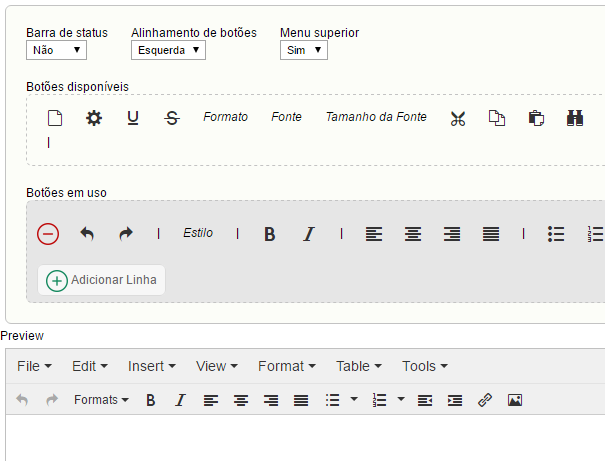Viewport: 605px width, 461px height.
Task: Click the gear icon in available buttons
Action: tap(94, 118)
